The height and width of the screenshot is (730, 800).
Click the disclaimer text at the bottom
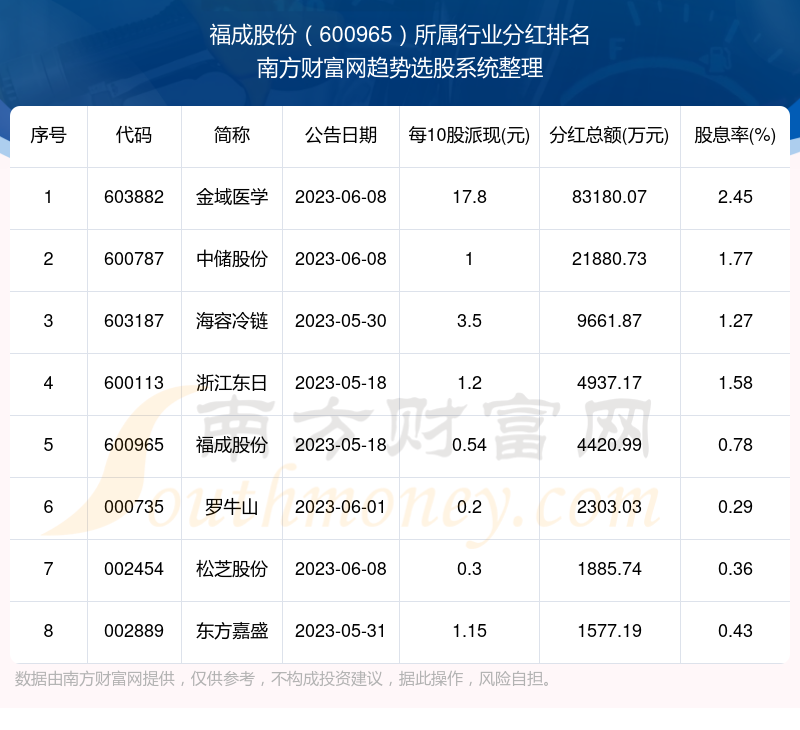[x=284, y=680]
